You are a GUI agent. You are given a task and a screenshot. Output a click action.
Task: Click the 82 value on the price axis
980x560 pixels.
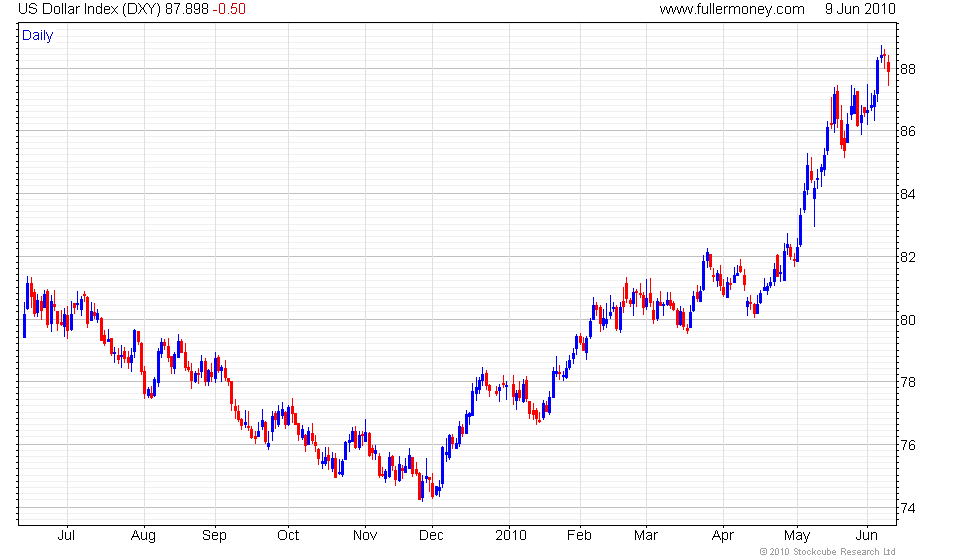coord(908,258)
